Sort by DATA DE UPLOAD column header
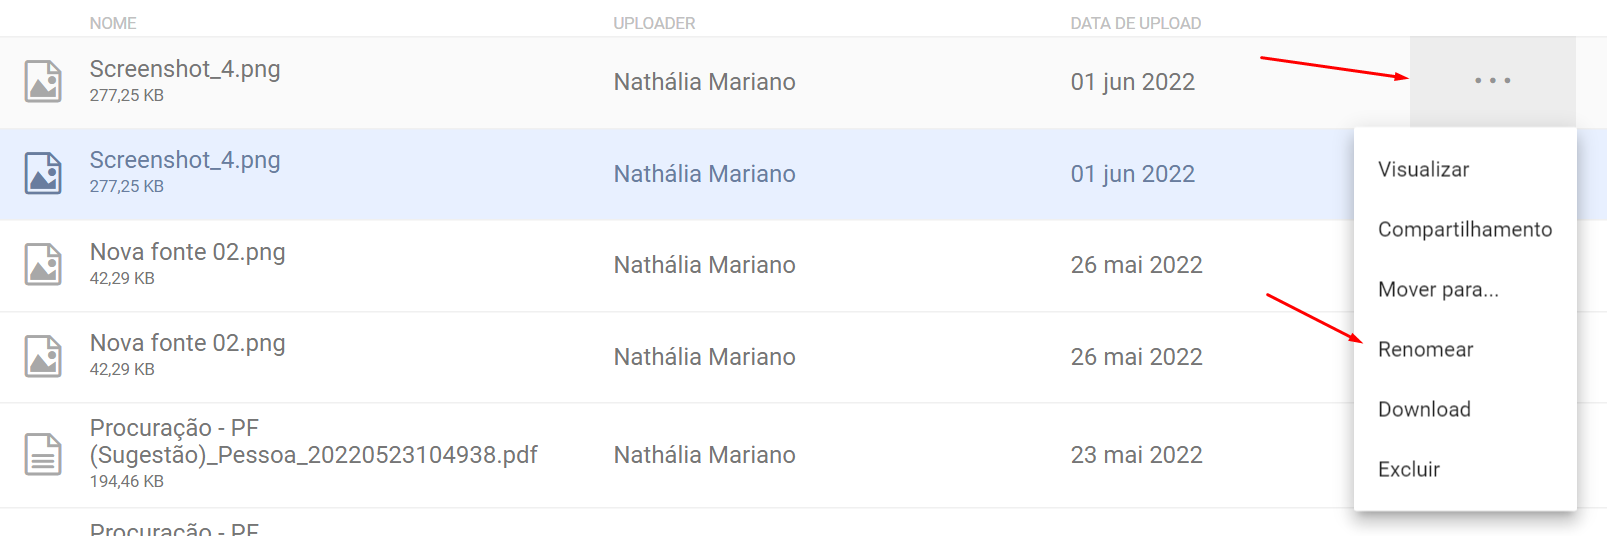1607x536 pixels. (x=1135, y=23)
